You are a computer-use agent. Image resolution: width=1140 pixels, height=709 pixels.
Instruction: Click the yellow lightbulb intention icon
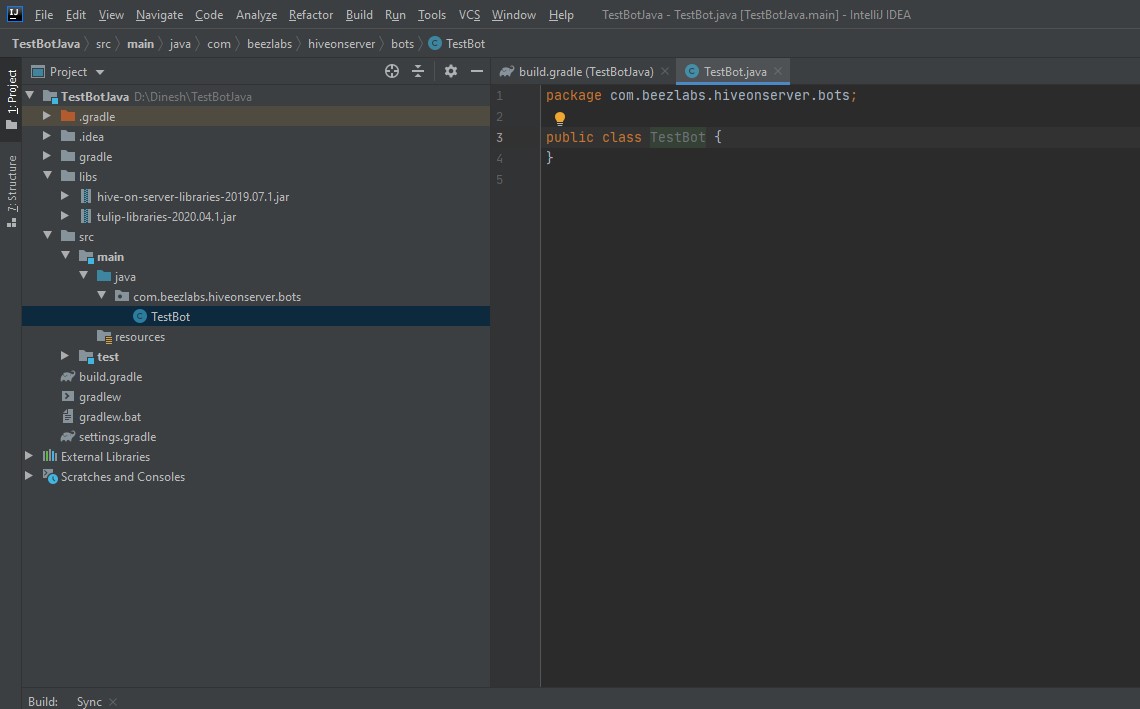pyautogui.click(x=560, y=118)
